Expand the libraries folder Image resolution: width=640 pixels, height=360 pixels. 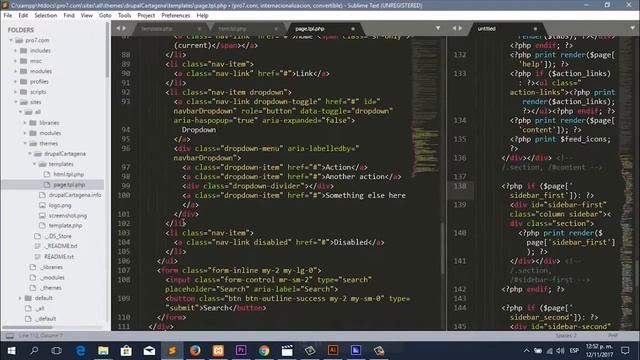tap(24, 123)
